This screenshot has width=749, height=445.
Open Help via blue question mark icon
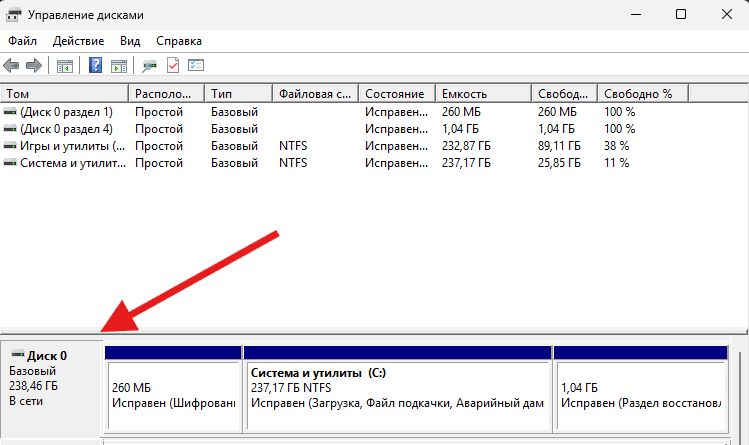[x=96, y=66]
